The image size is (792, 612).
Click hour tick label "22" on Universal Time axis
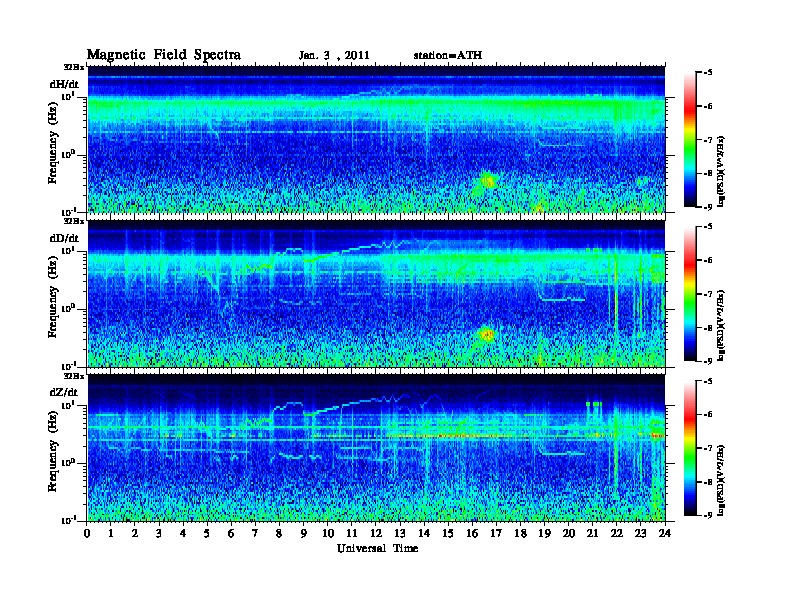point(617,533)
